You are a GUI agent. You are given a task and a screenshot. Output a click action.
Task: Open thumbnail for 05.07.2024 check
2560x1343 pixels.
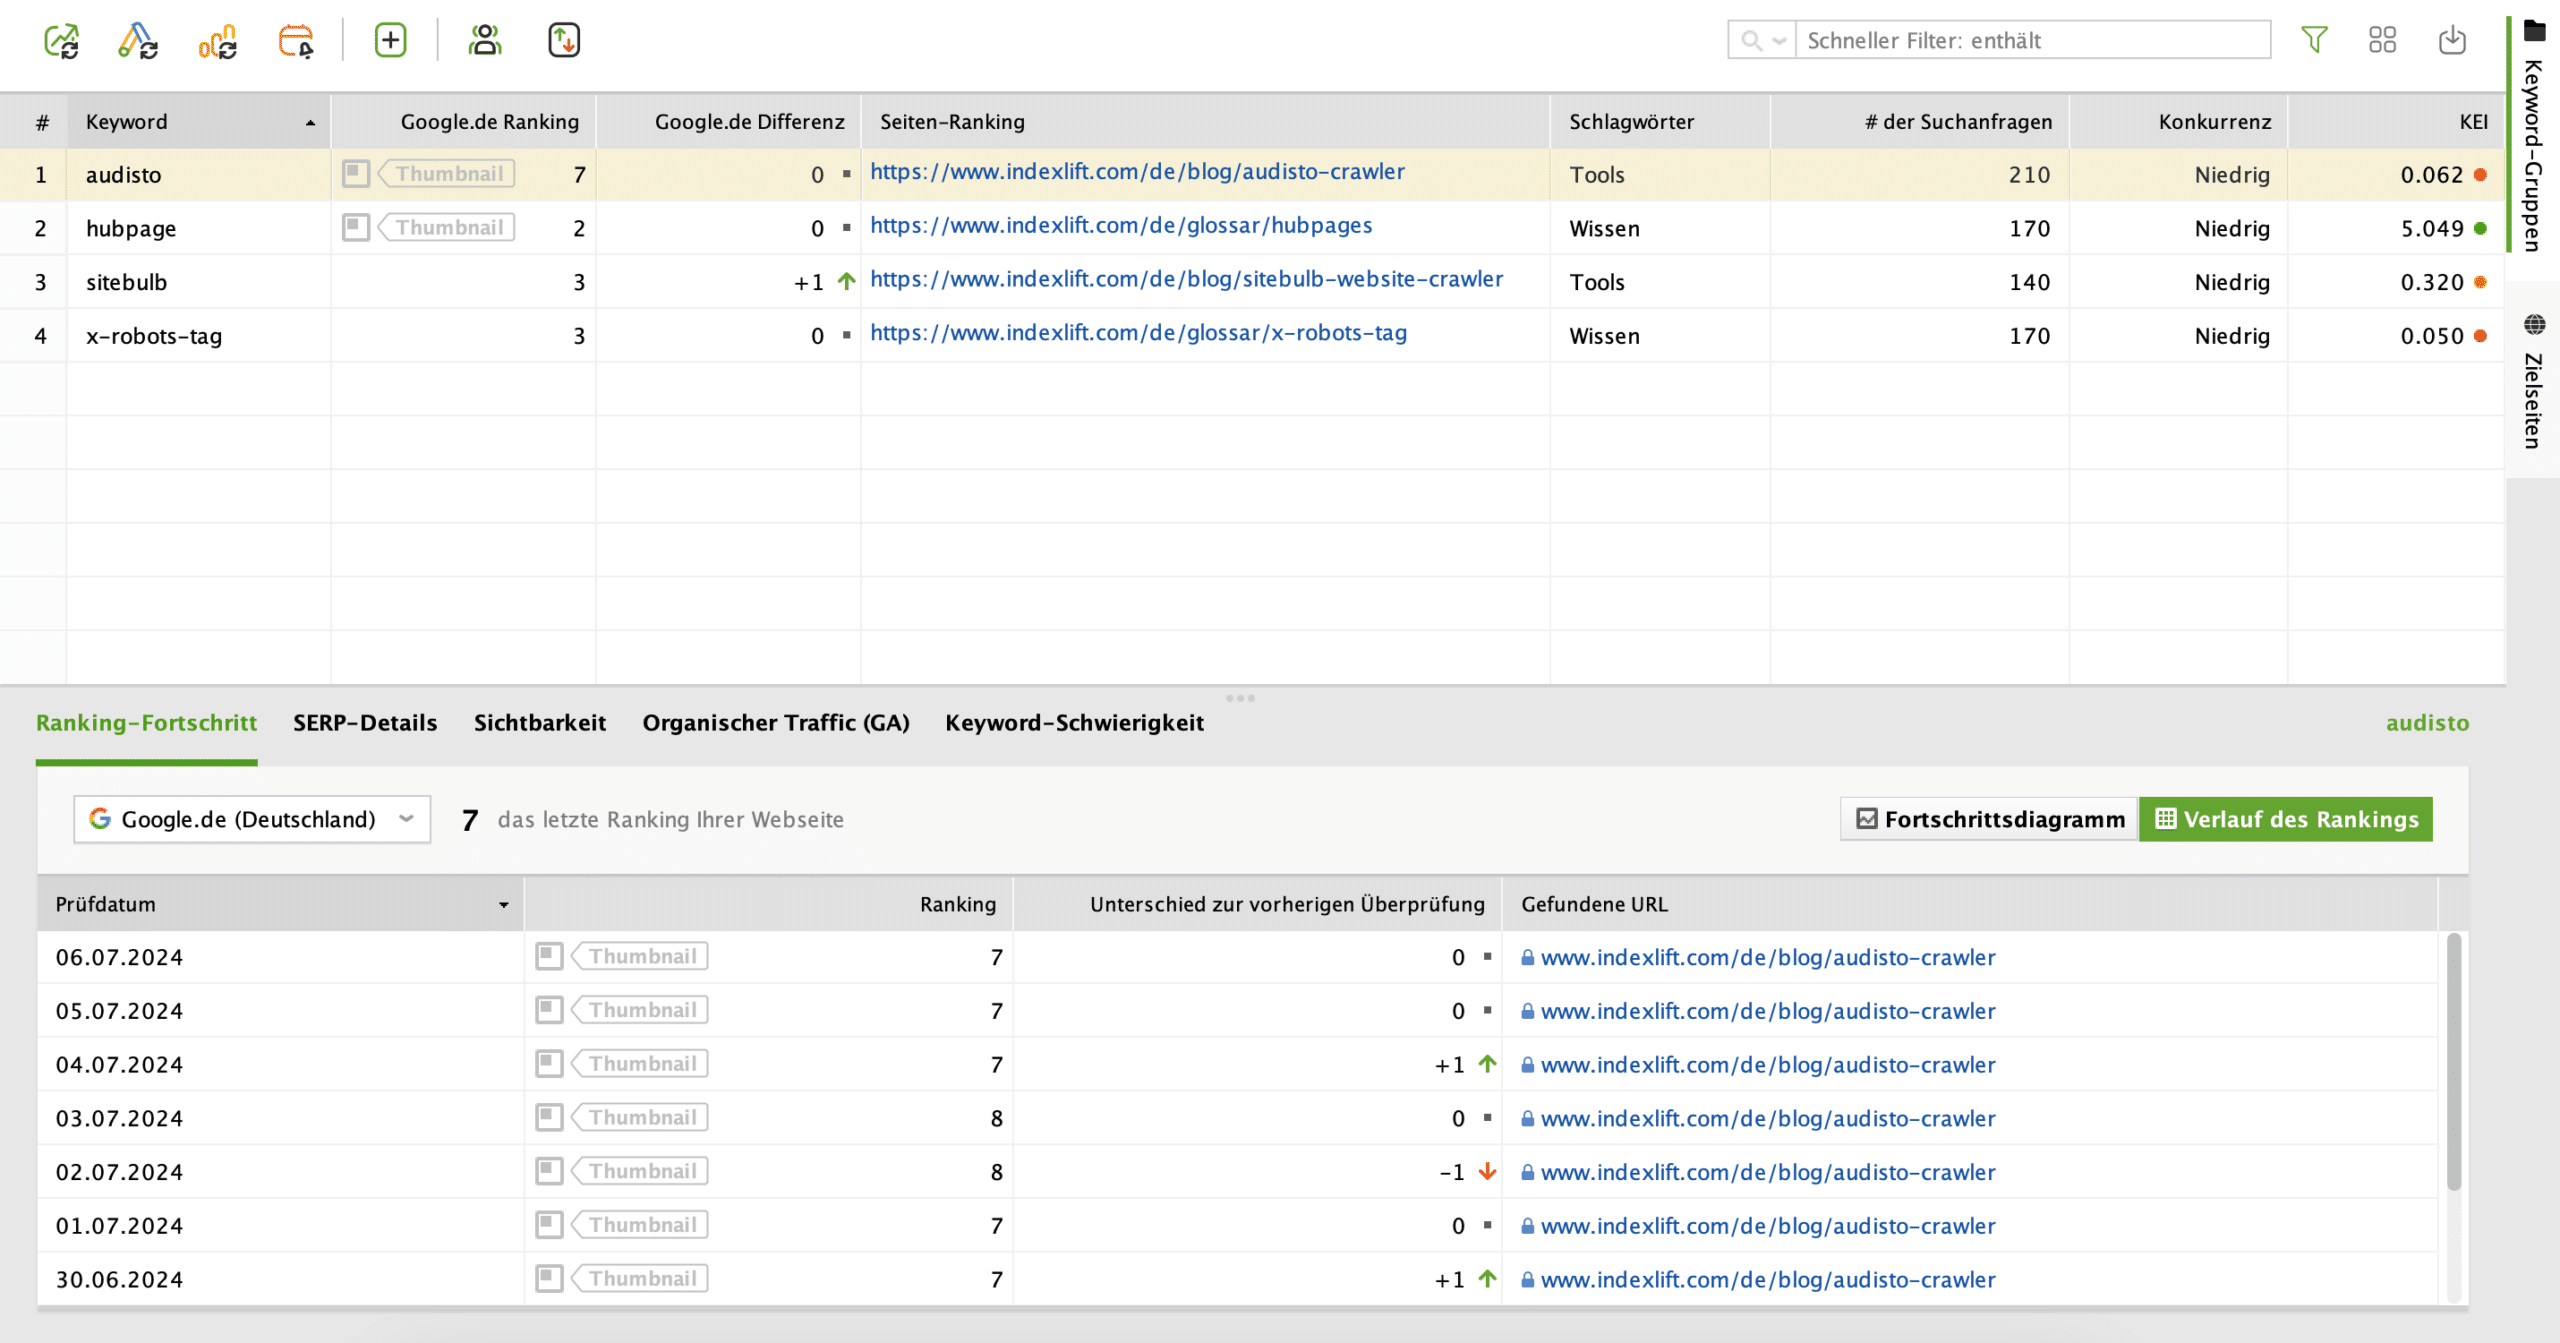549,1011
